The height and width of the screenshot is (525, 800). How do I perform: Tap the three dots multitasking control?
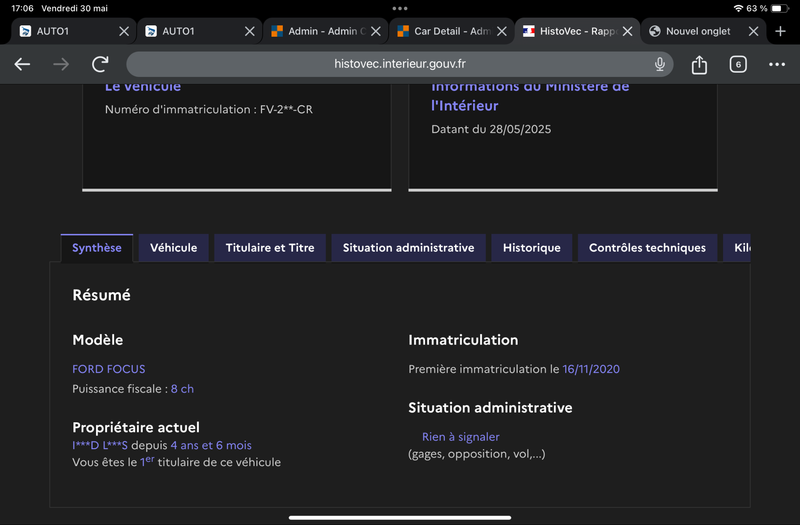400,8
